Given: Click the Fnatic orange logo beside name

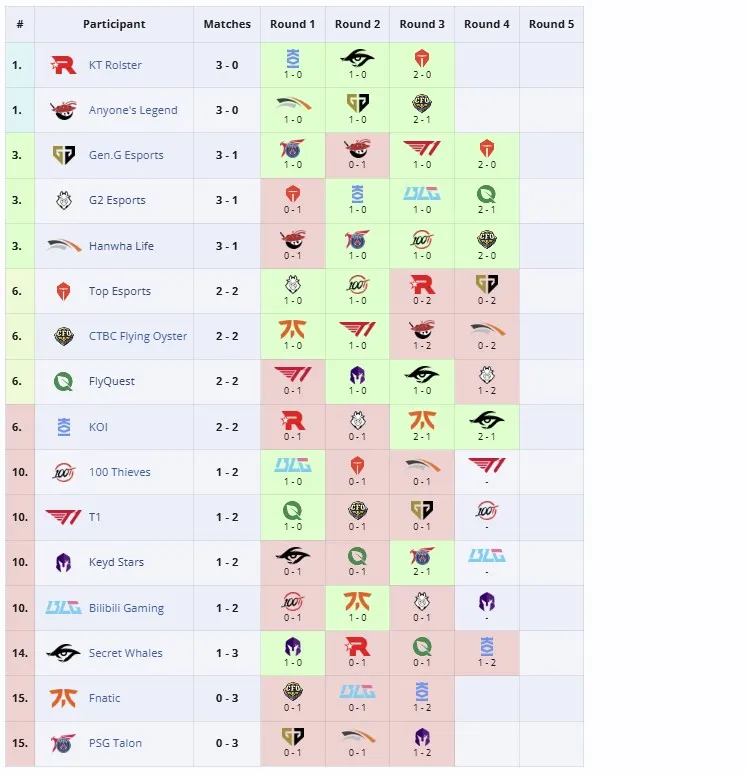Looking at the screenshot, I should (x=63, y=698).
